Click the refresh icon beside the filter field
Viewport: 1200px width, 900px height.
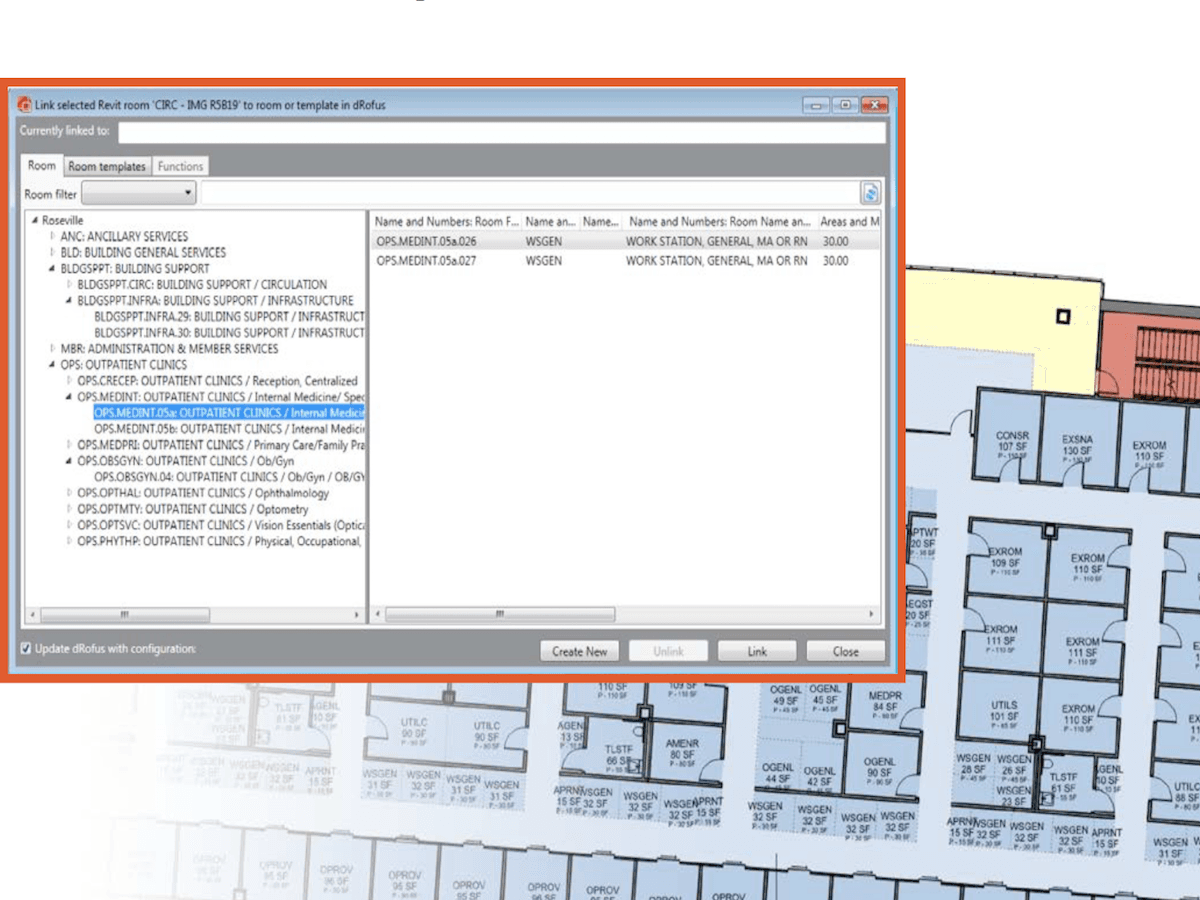pos(870,194)
